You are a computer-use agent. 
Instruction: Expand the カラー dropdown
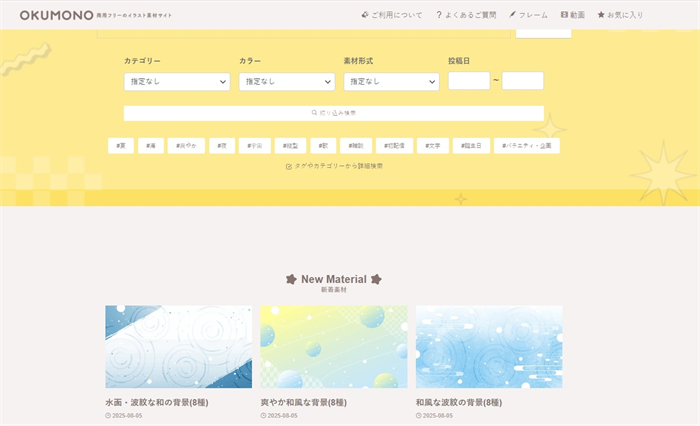pos(287,82)
